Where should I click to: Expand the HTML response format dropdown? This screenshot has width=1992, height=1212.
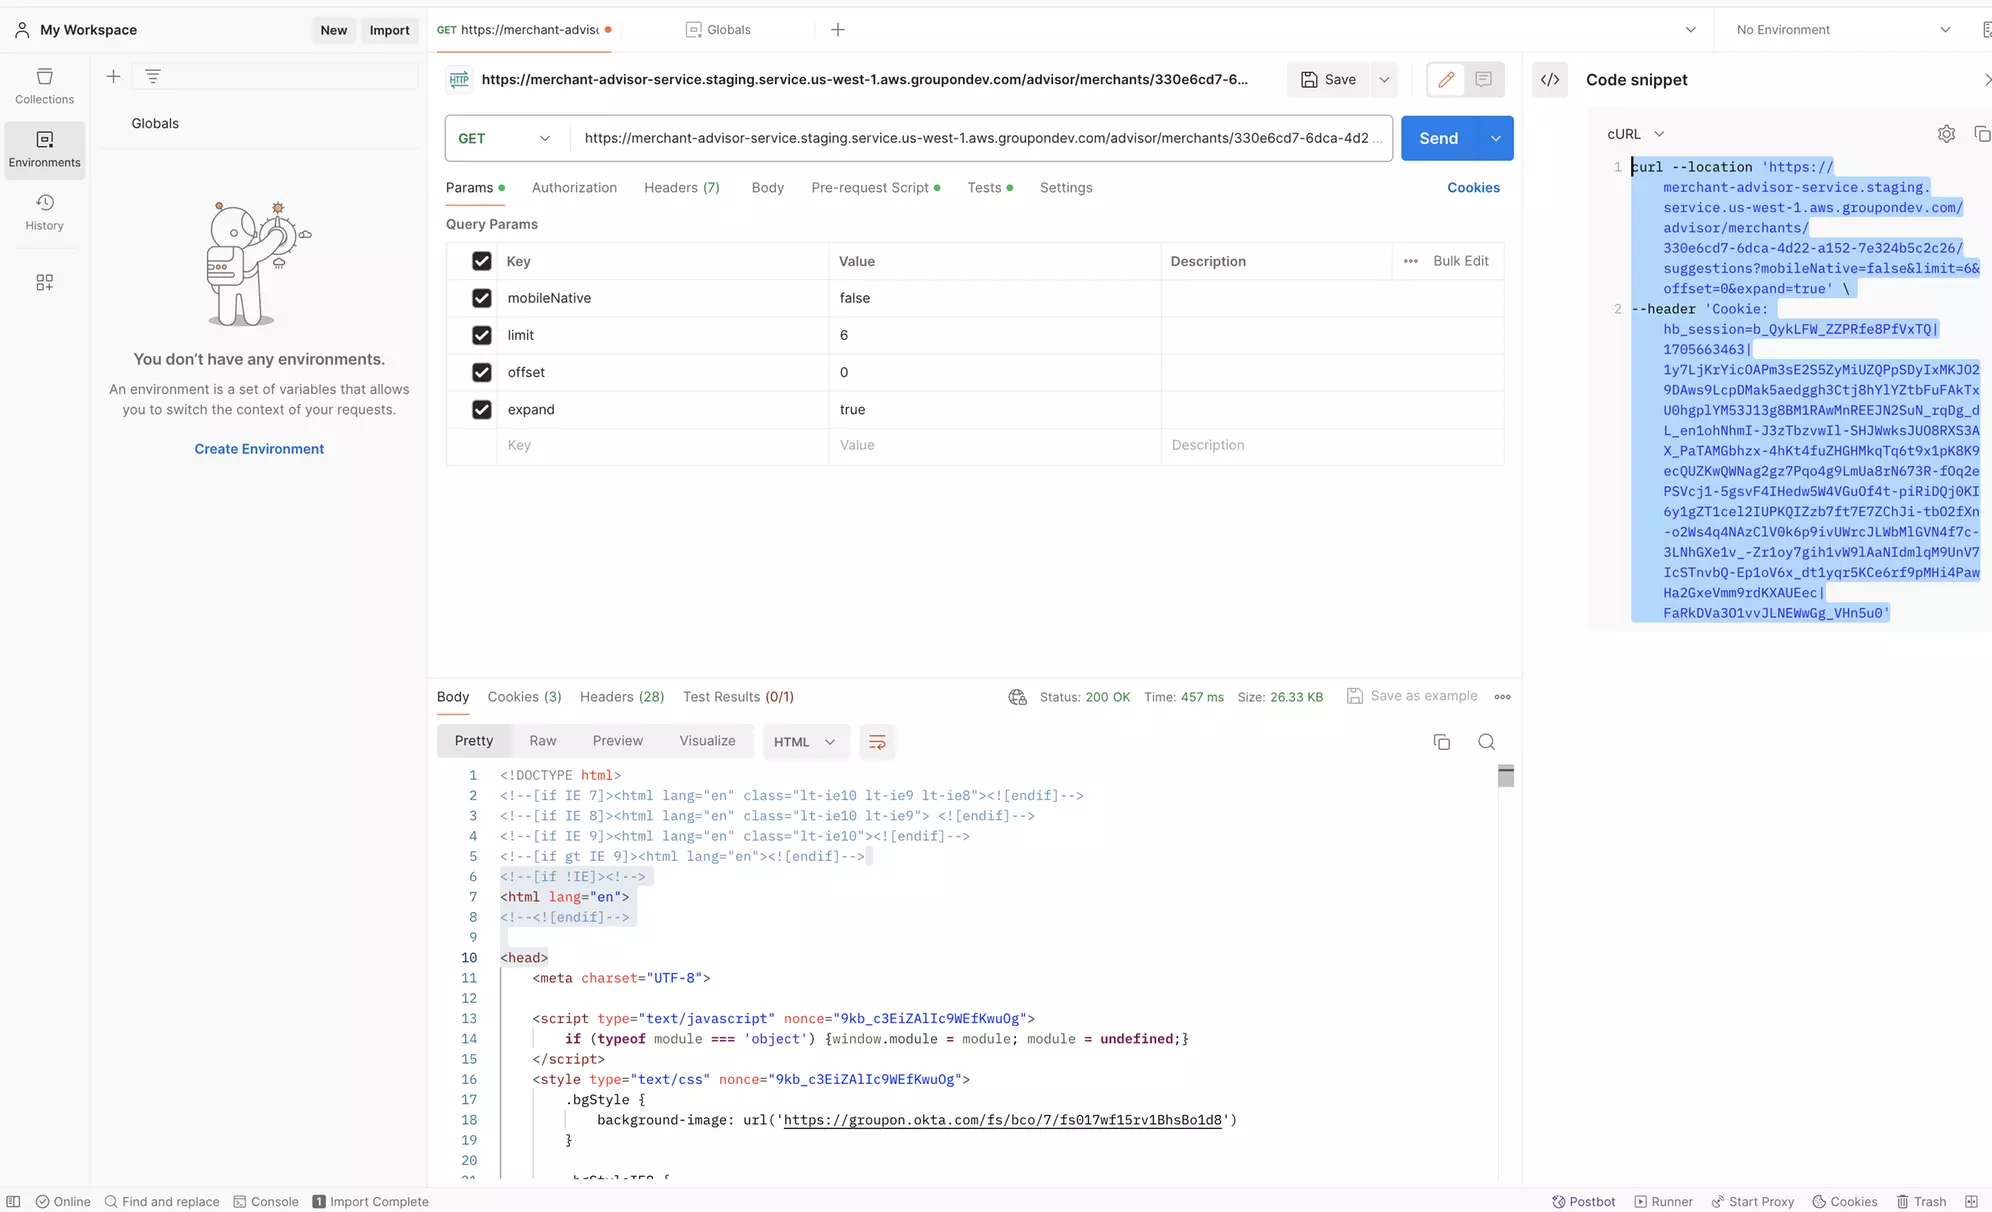pyautogui.click(x=804, y=742)
